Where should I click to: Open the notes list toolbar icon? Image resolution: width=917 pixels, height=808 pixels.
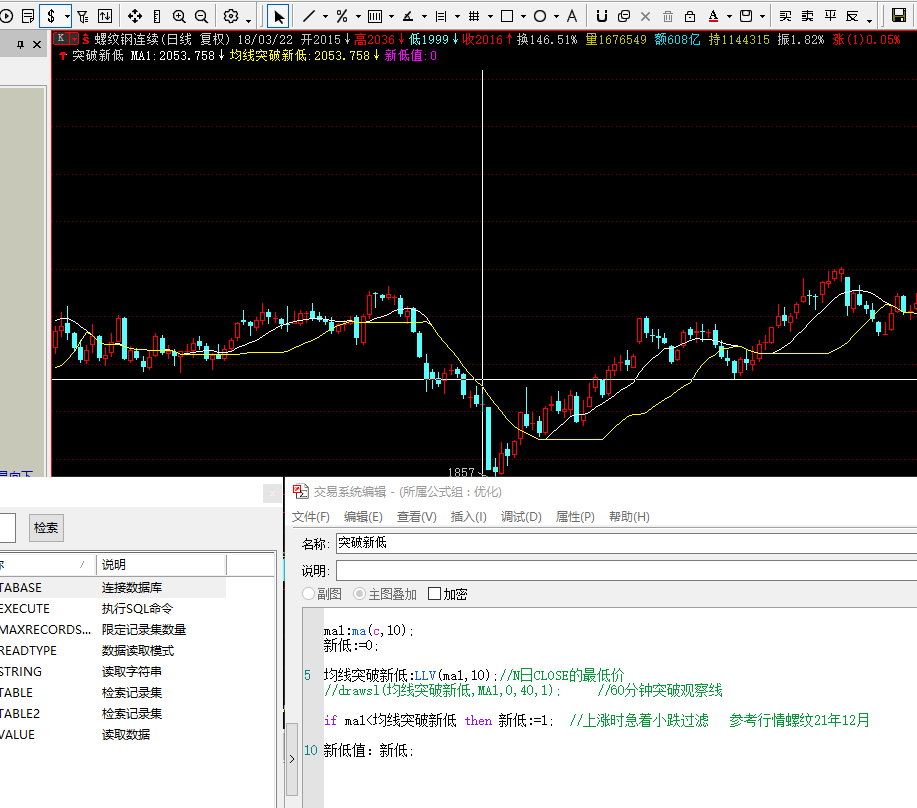[x=27, y=16]
